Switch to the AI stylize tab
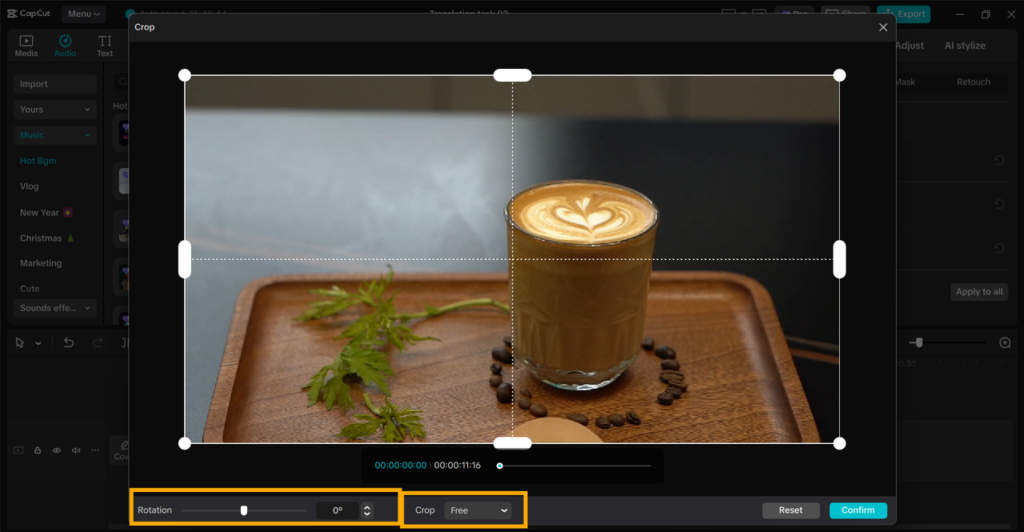The height and width of the screenshot is (532, 1024). point(964,46)
